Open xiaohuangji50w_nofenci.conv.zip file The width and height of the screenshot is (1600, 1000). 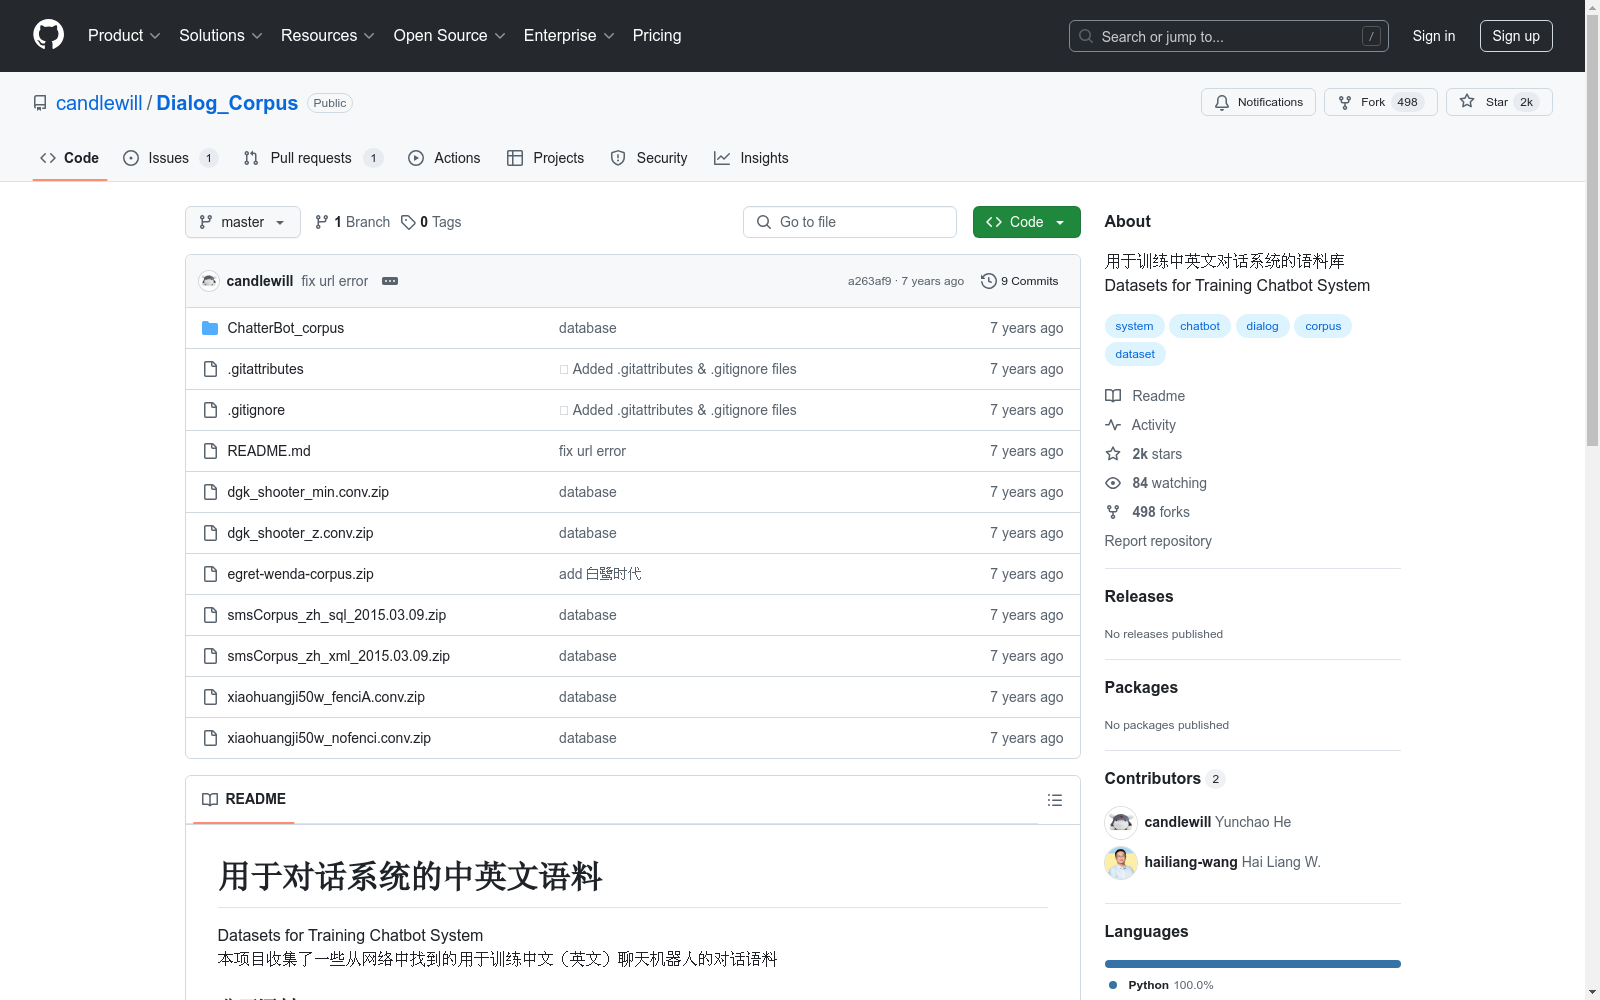329,738
